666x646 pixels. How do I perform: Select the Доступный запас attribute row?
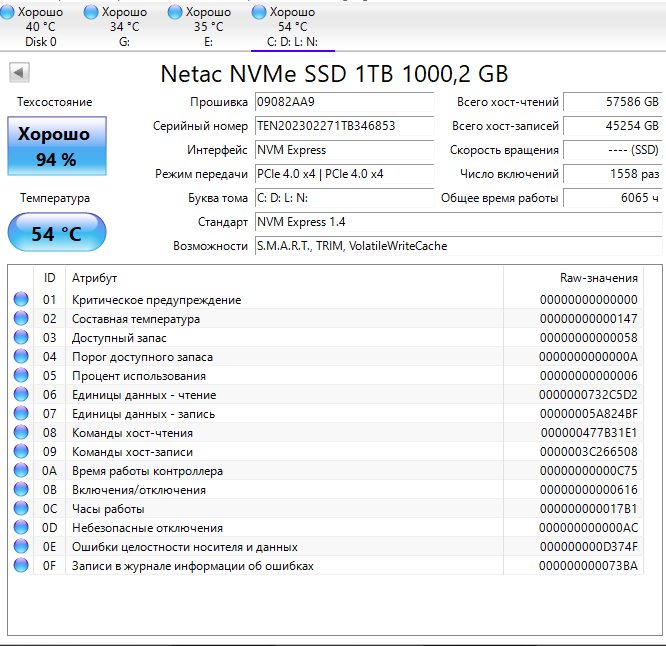coord(326,338)
